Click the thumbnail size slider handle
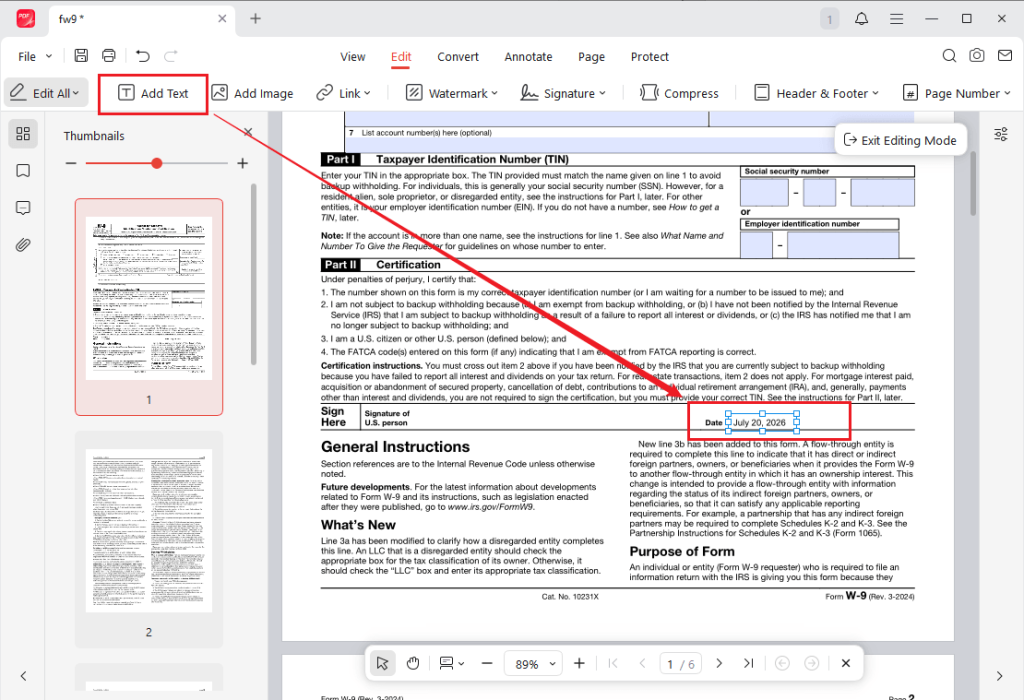This screenshot has width=1024, height=700. pos(157,163)
